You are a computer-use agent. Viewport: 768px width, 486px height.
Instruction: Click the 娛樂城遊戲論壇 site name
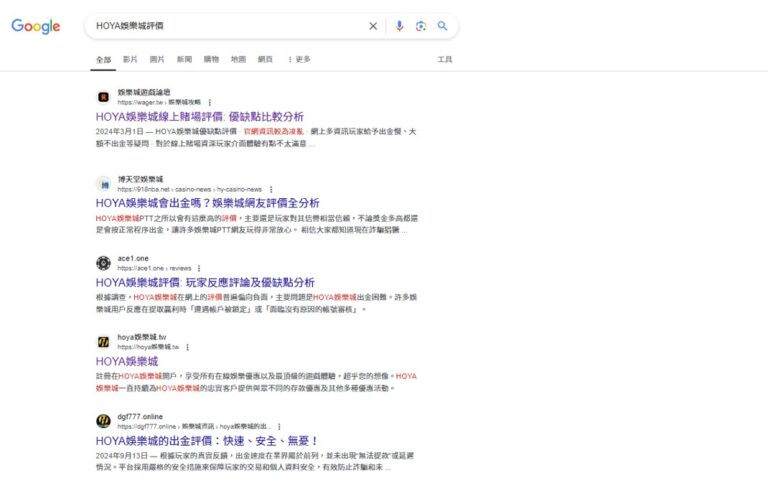(x=144, y=92)
